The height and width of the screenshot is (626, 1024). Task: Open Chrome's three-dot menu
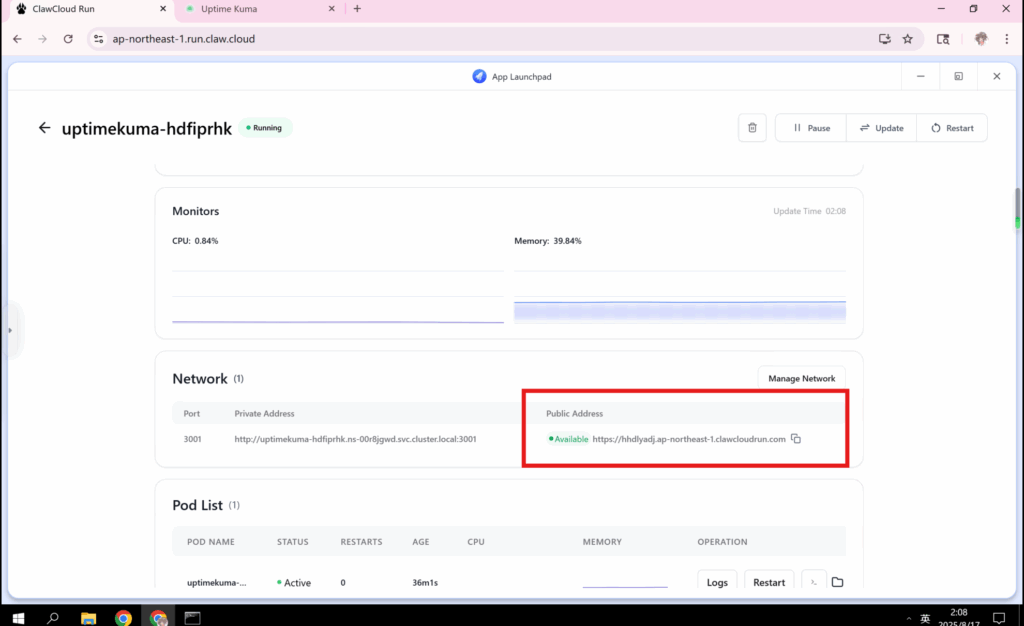[1006, 39]
